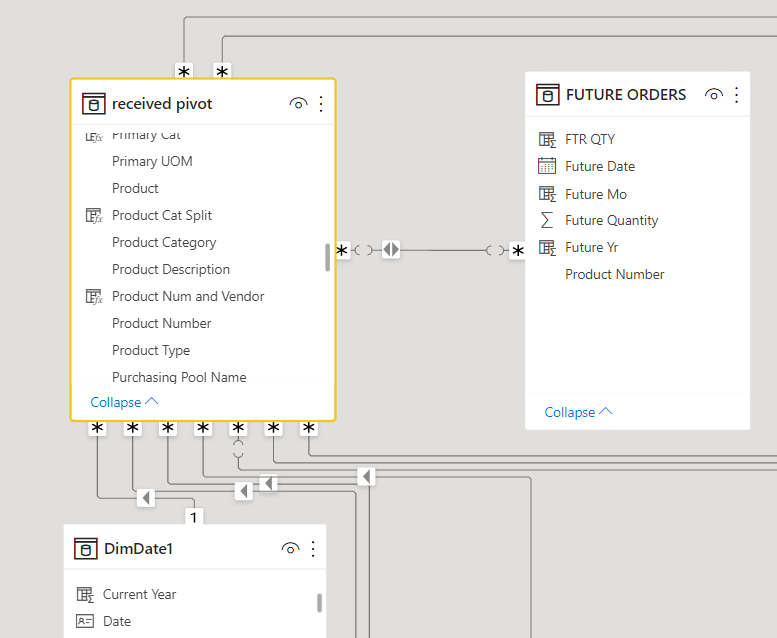Click the DimDate1 table title

pyautogui.click(x=138, y=549)
